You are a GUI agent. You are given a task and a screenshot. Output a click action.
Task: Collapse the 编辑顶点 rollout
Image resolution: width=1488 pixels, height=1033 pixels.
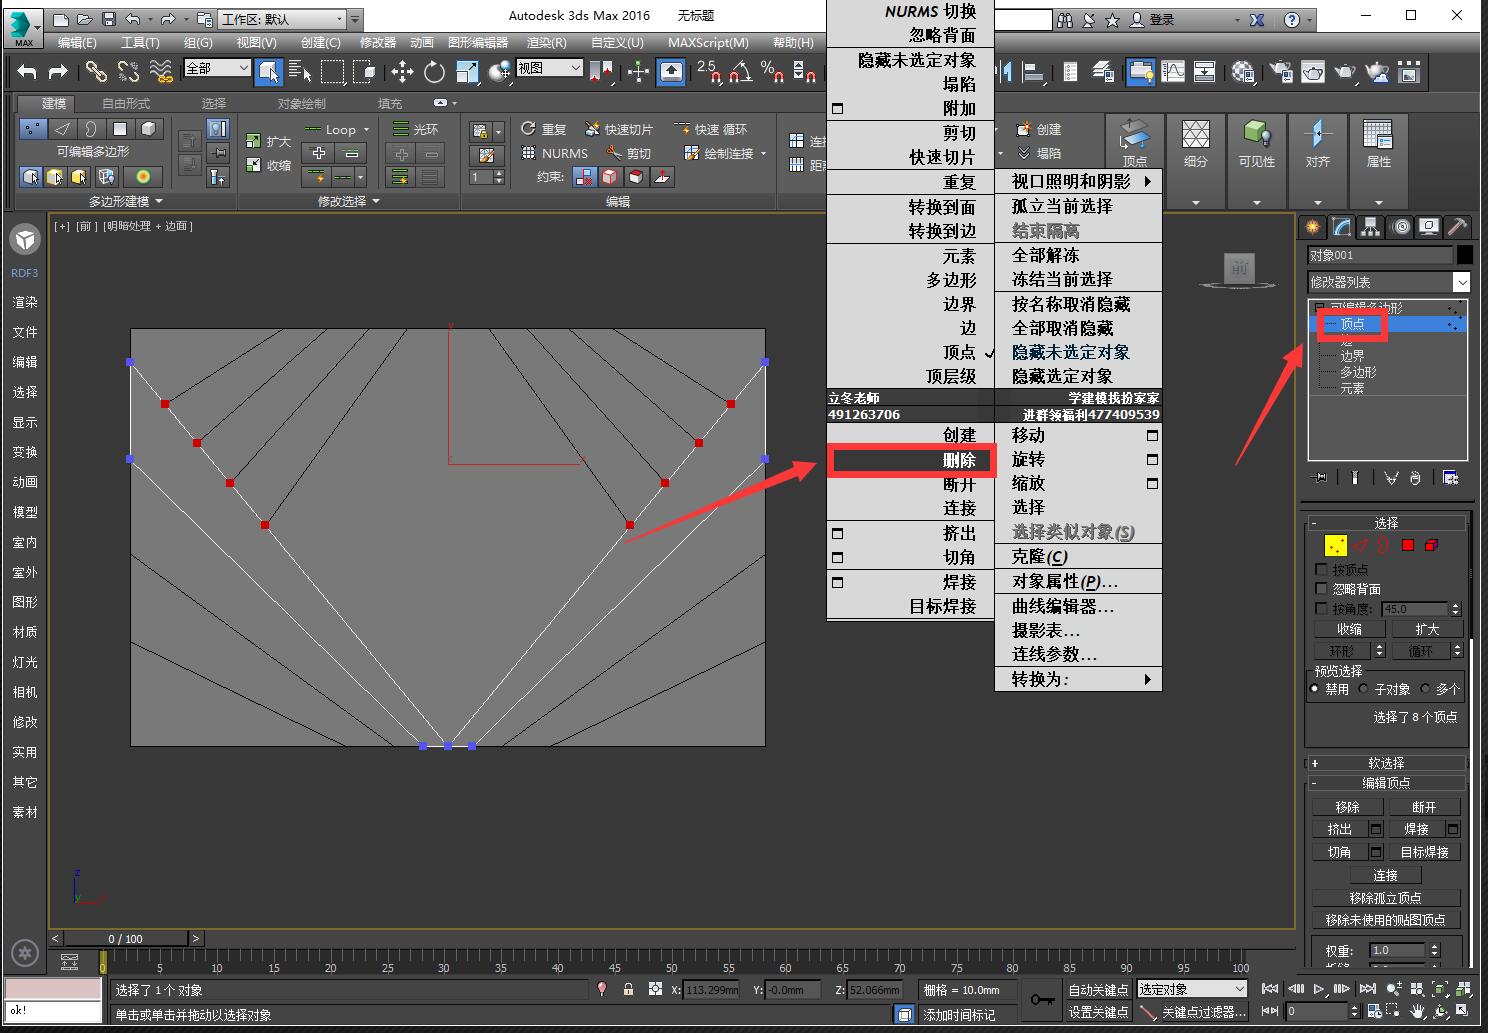coord(1386,783)
